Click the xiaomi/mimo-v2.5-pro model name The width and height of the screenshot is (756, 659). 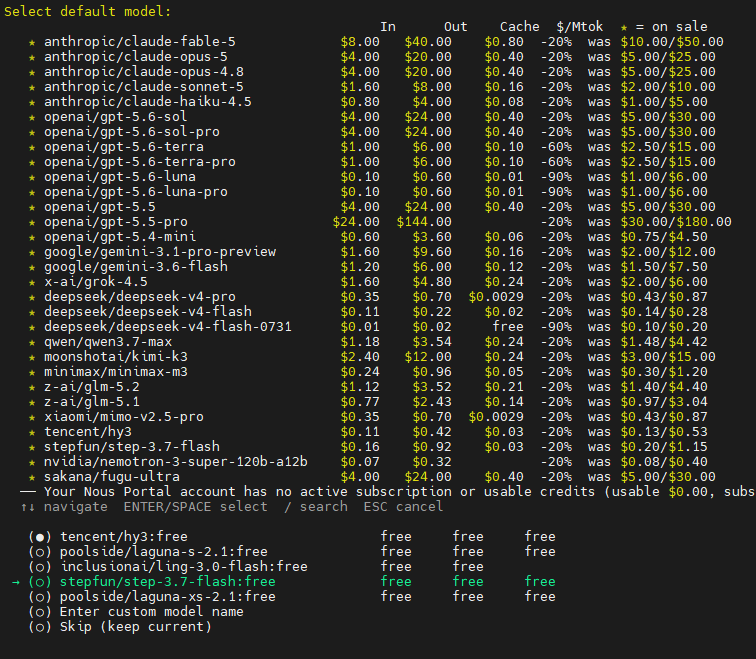coord(124,417)
